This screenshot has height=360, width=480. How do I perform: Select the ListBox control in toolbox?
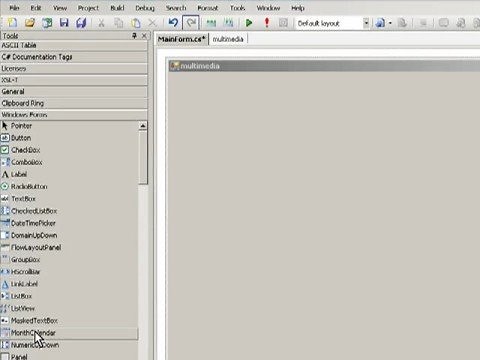click(x=69, y=296)
